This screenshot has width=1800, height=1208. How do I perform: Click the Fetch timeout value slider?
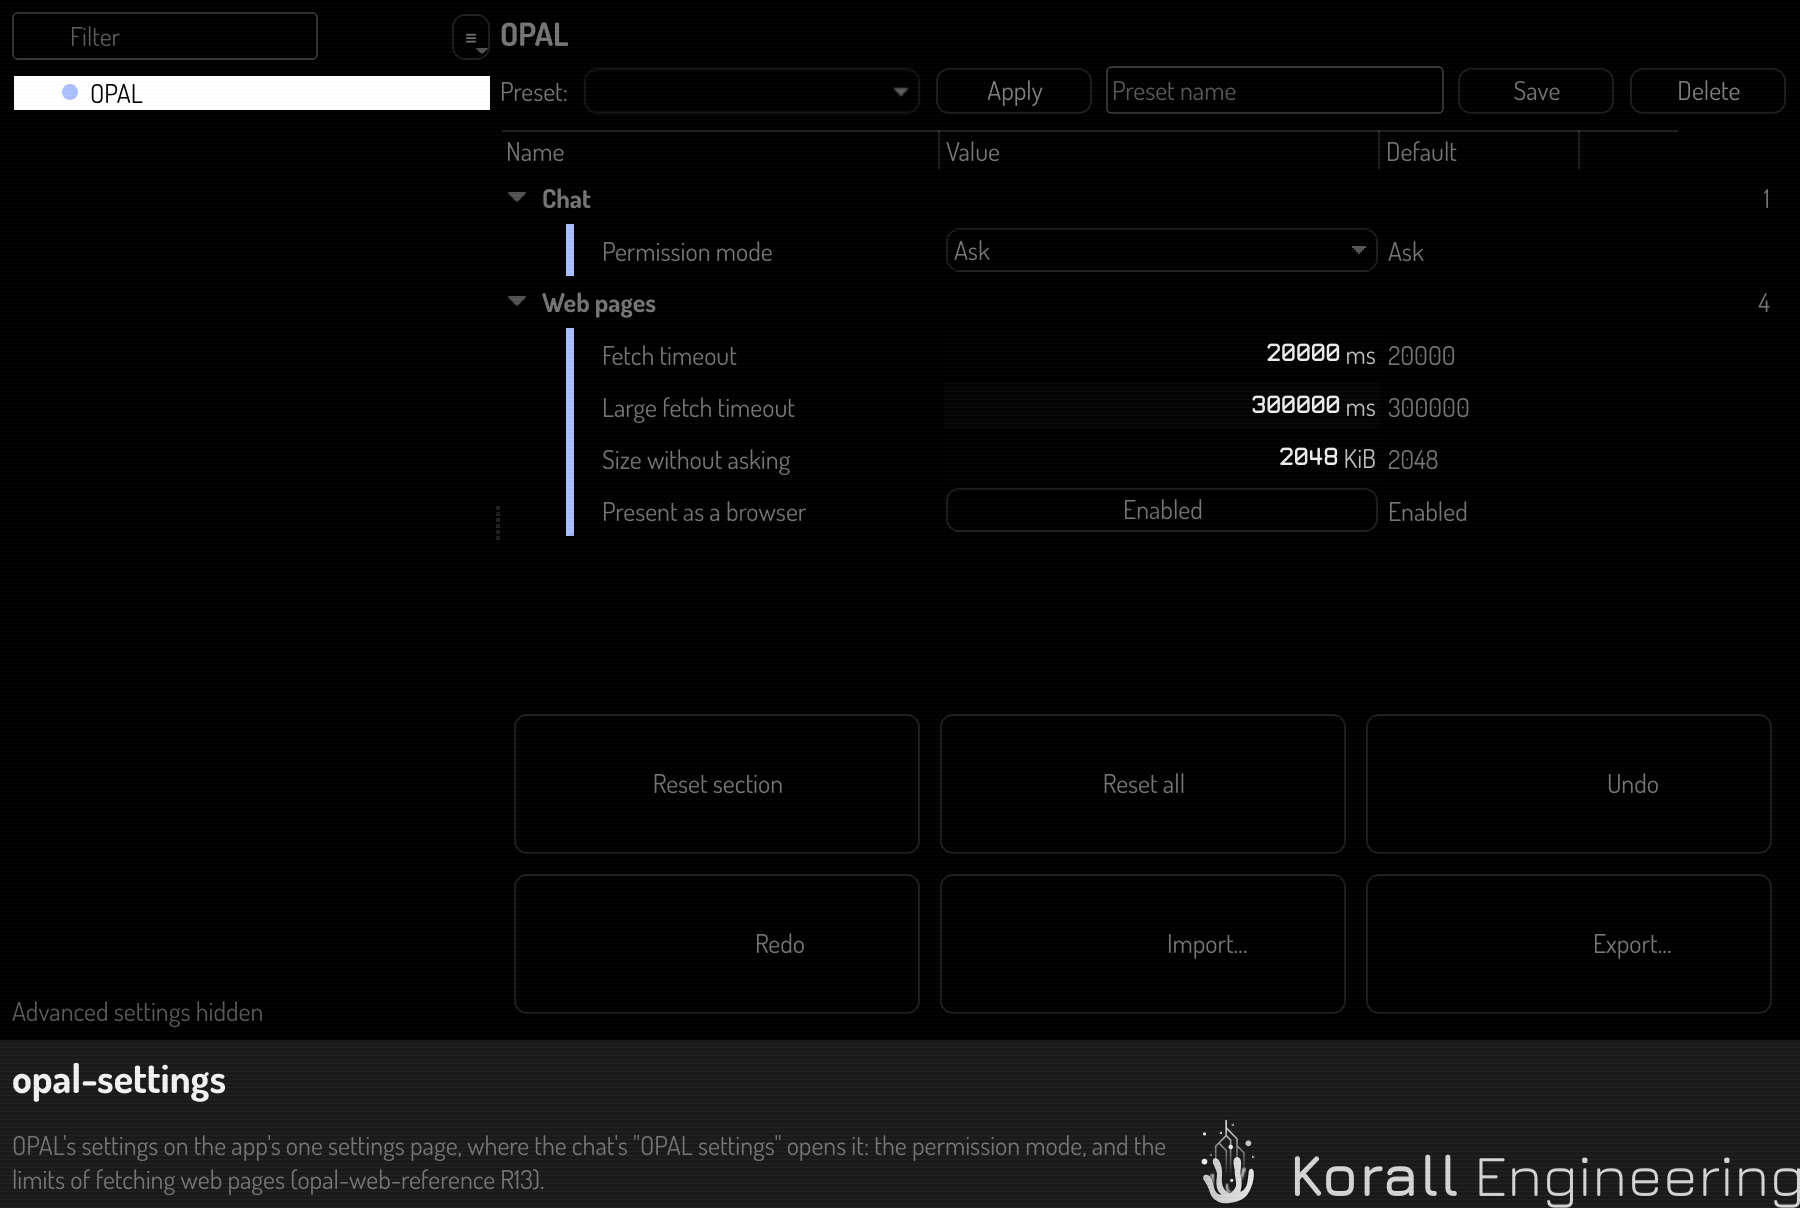click(x=1161, y=354)
